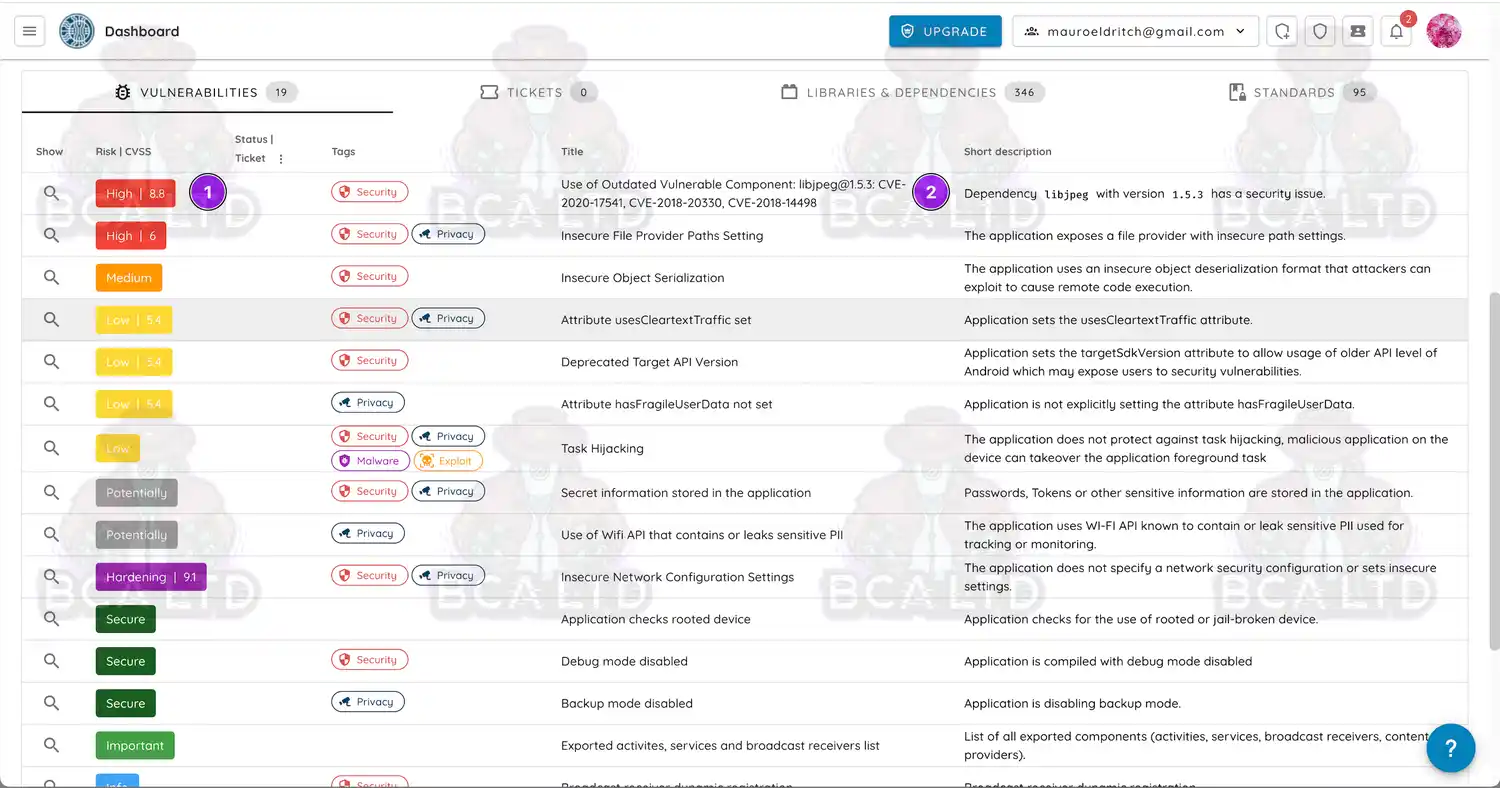Screen dimensions: 1500x788
Task: Open the Standards section showing 95 items
Action: click(1295, 92)
